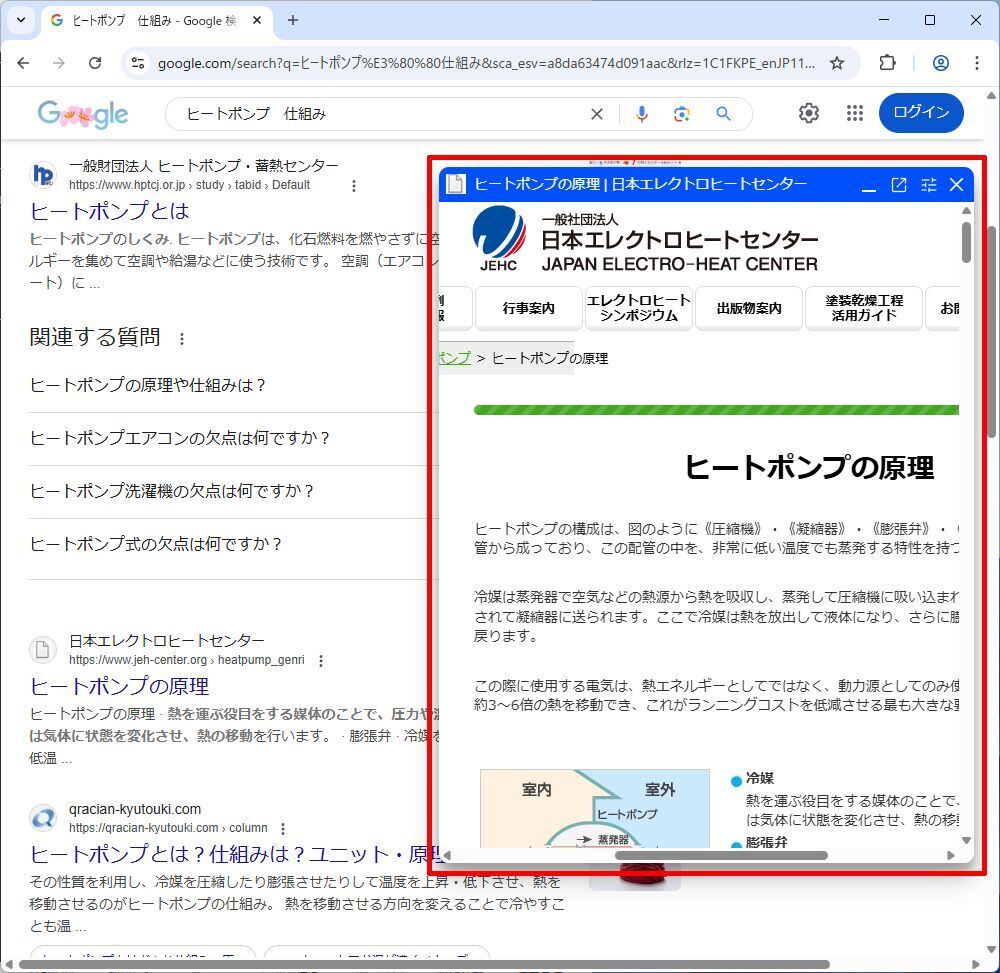Open the ヒートポンプの原理 search result

[119, 686]
